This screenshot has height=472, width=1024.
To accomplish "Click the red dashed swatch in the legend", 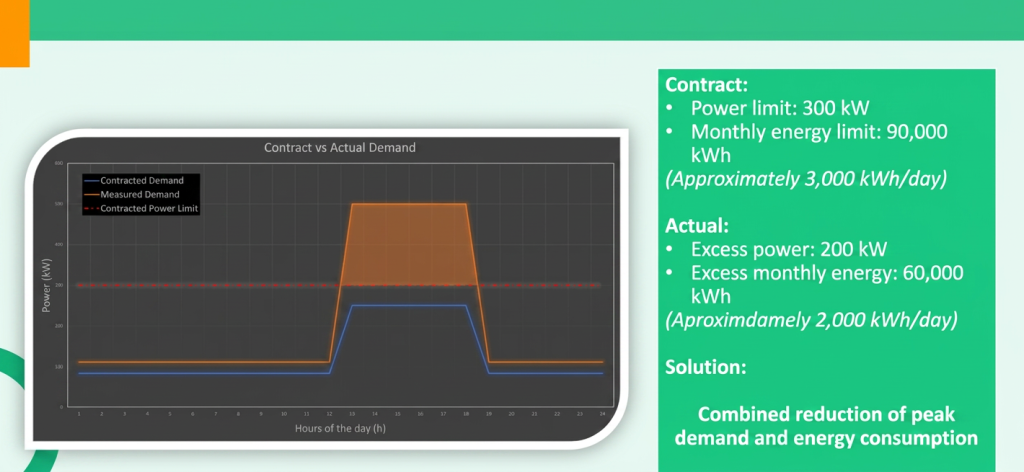I will coord(91,209).
